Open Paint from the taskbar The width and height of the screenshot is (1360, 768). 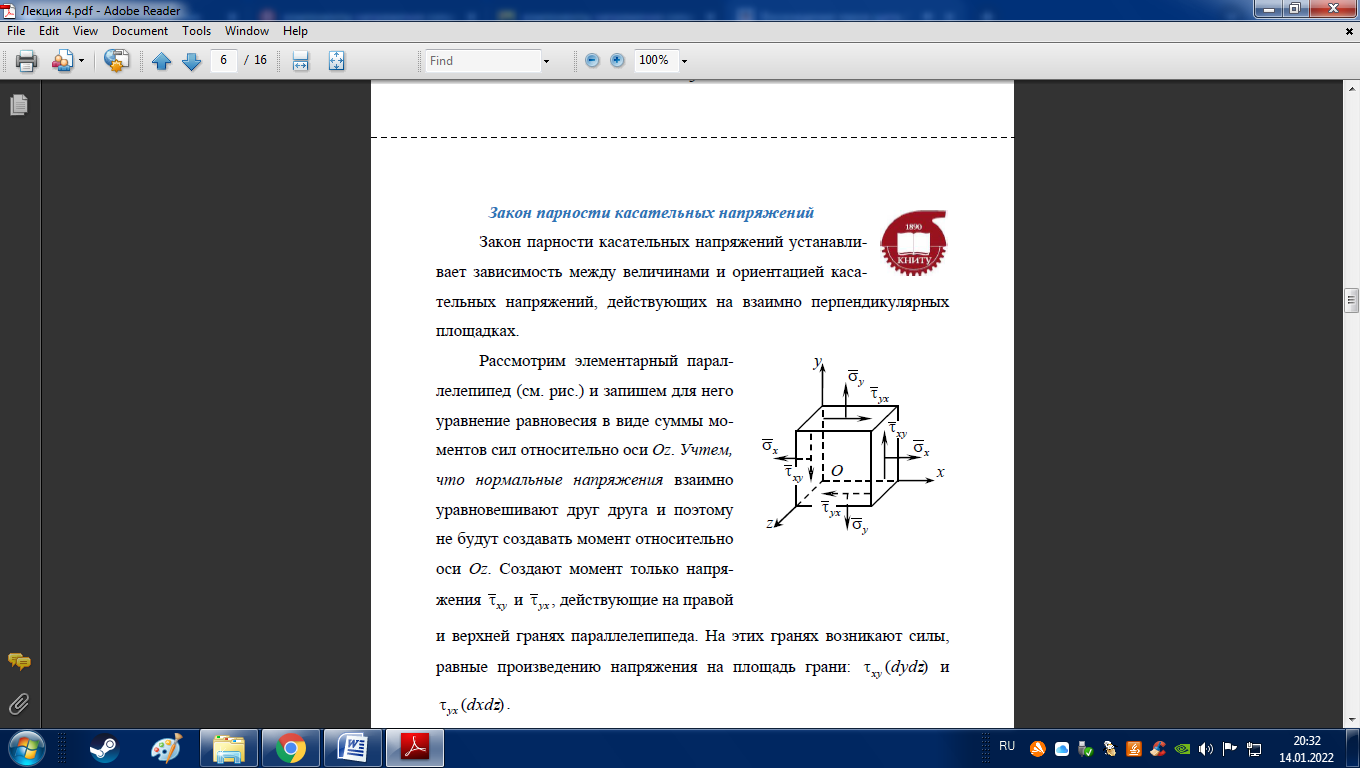click(166, 748)
